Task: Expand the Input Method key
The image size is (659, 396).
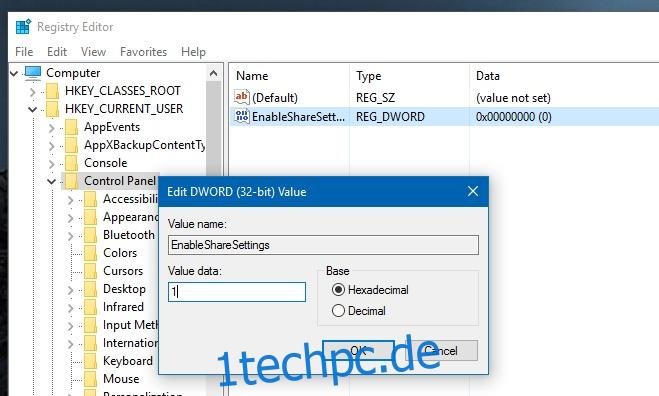Action: point(71,326)
